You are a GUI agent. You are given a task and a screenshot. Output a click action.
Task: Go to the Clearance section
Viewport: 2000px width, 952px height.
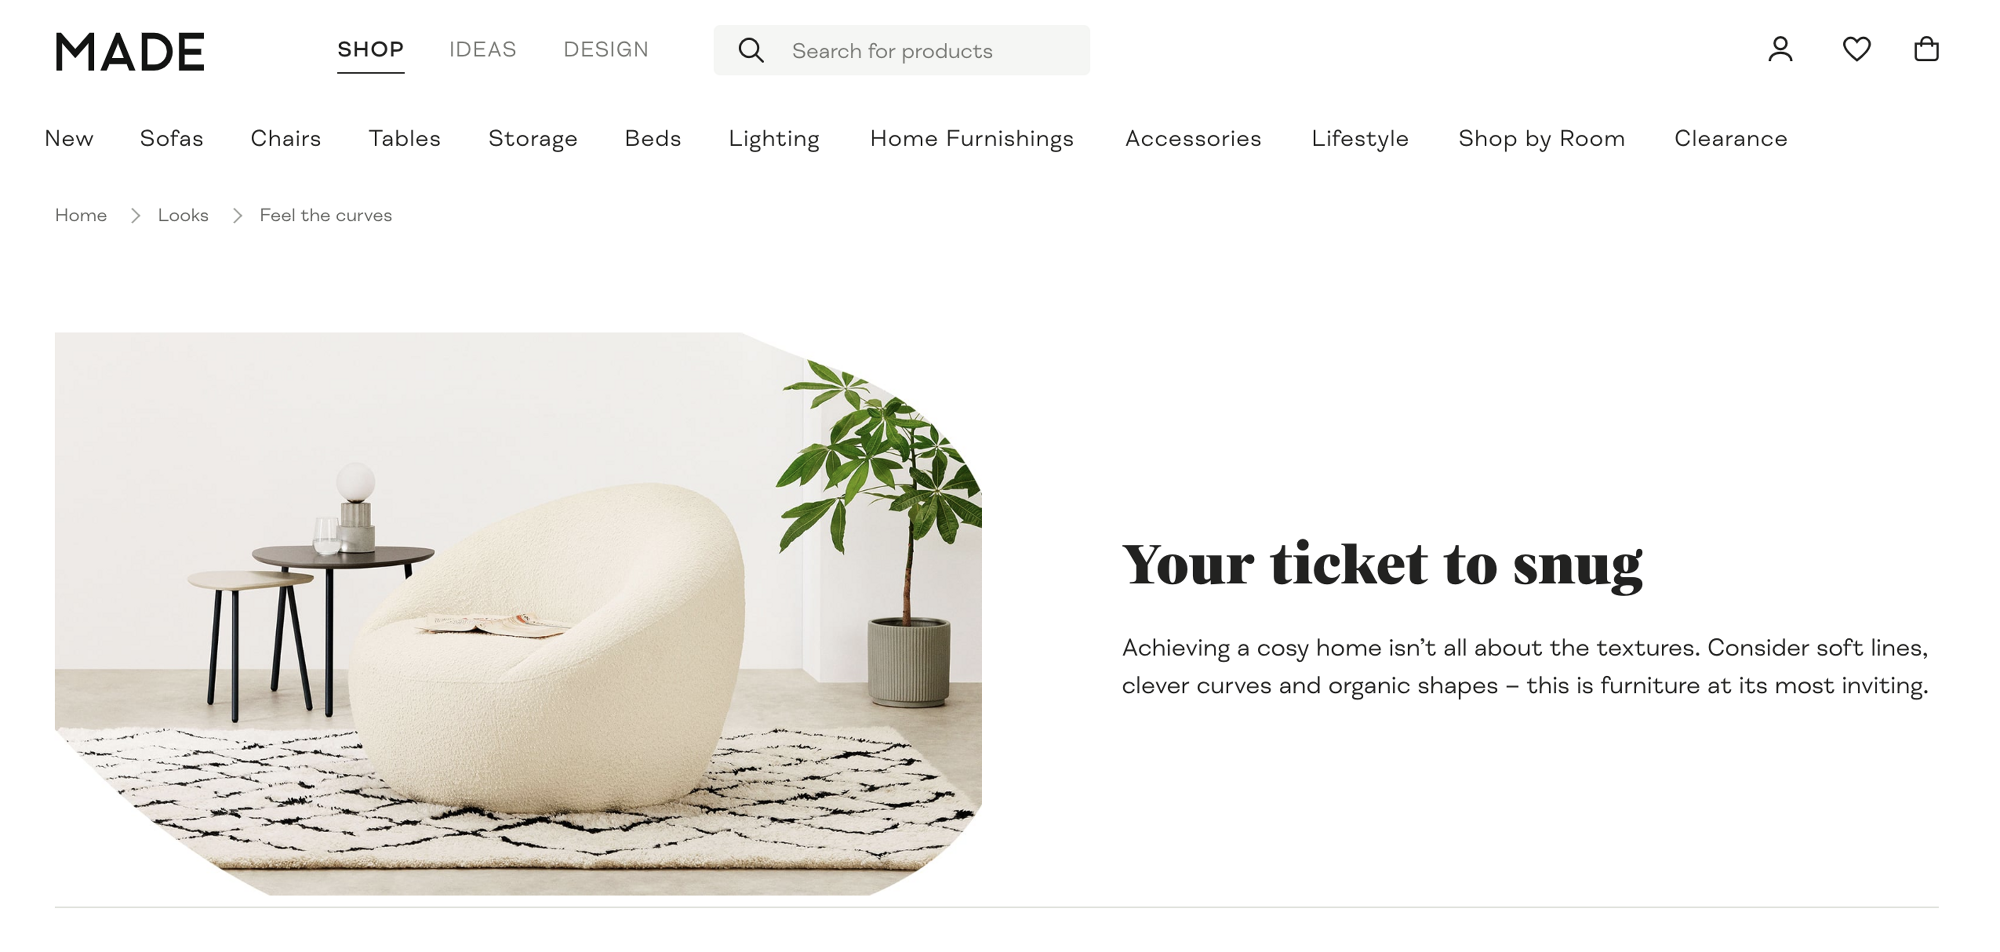pyautogui.click(x=1730, y=138)
